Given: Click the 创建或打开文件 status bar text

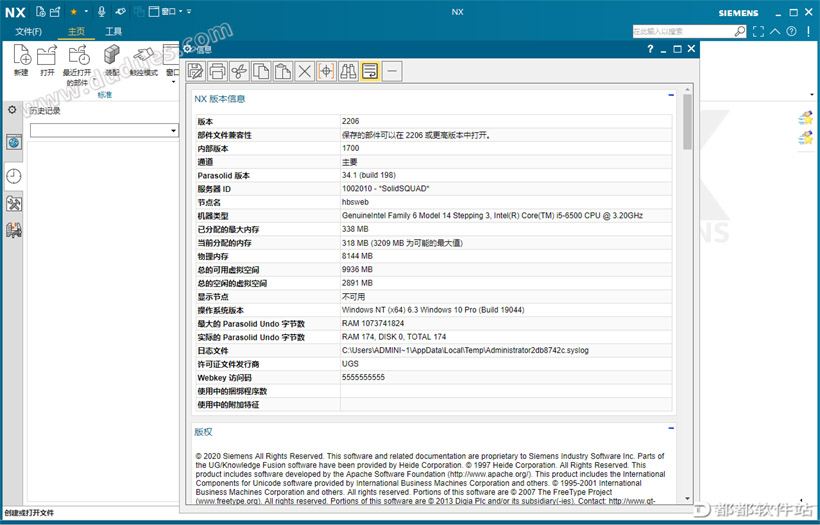Looking at the screenshot, I should [29, 513].
